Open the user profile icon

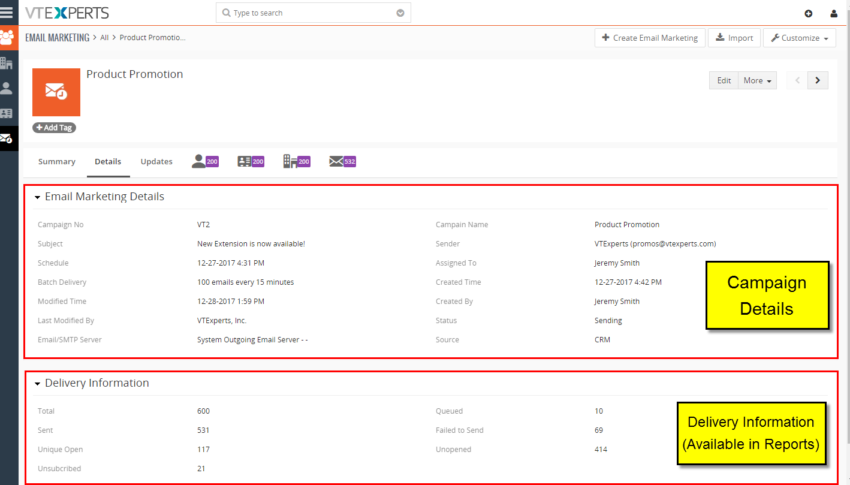point(834,14)
